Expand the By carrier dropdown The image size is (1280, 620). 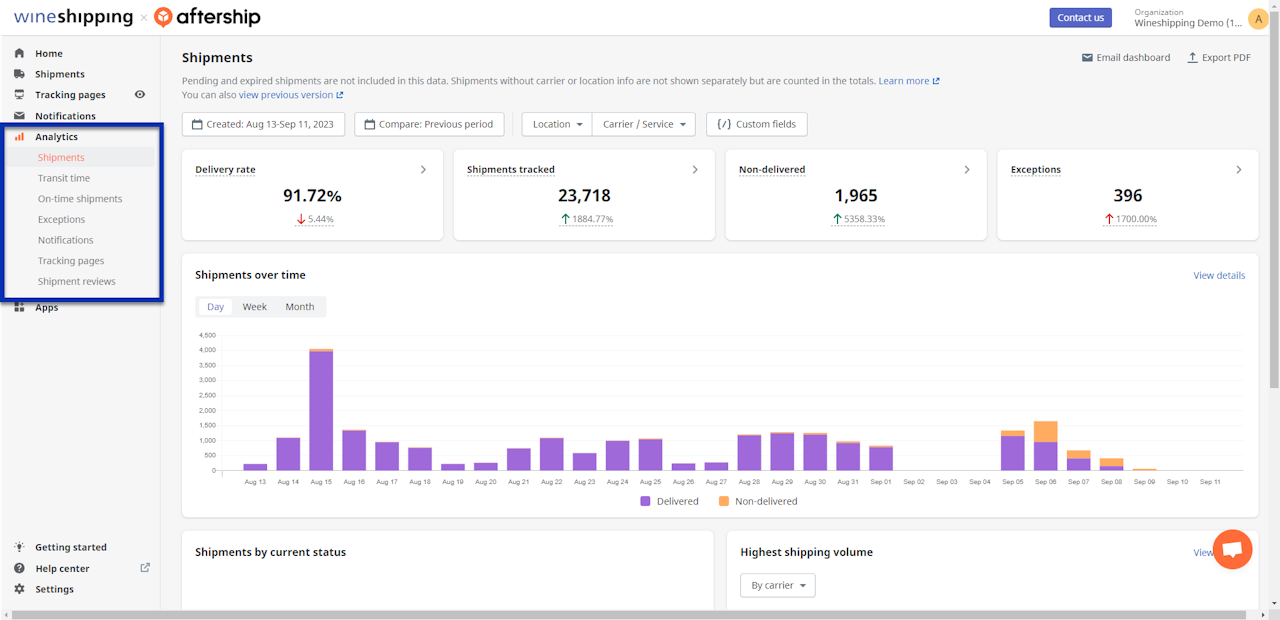click(x=777, y=585)
